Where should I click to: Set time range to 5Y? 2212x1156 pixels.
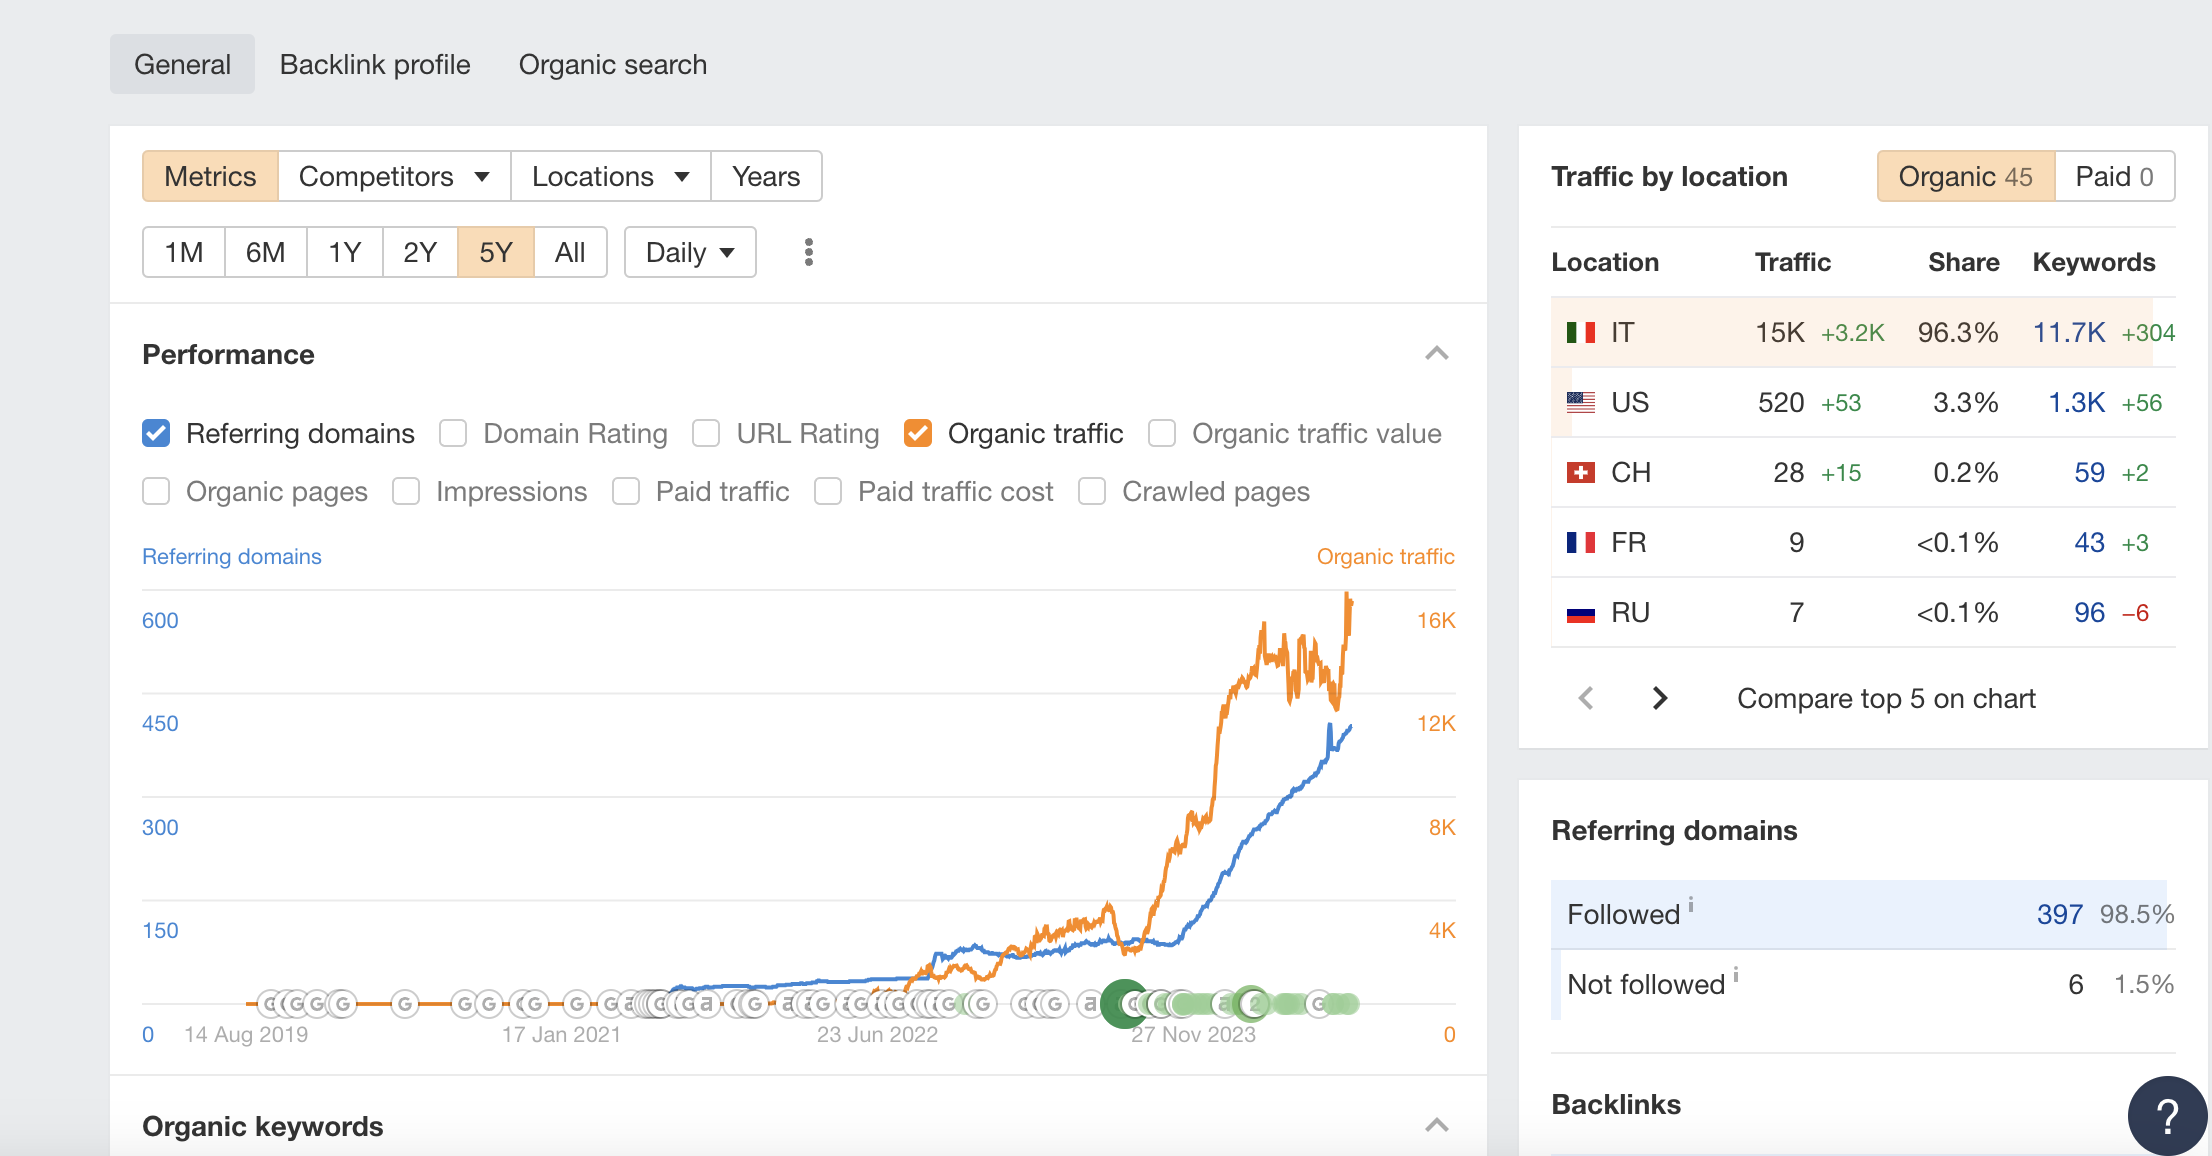(496, 252)
